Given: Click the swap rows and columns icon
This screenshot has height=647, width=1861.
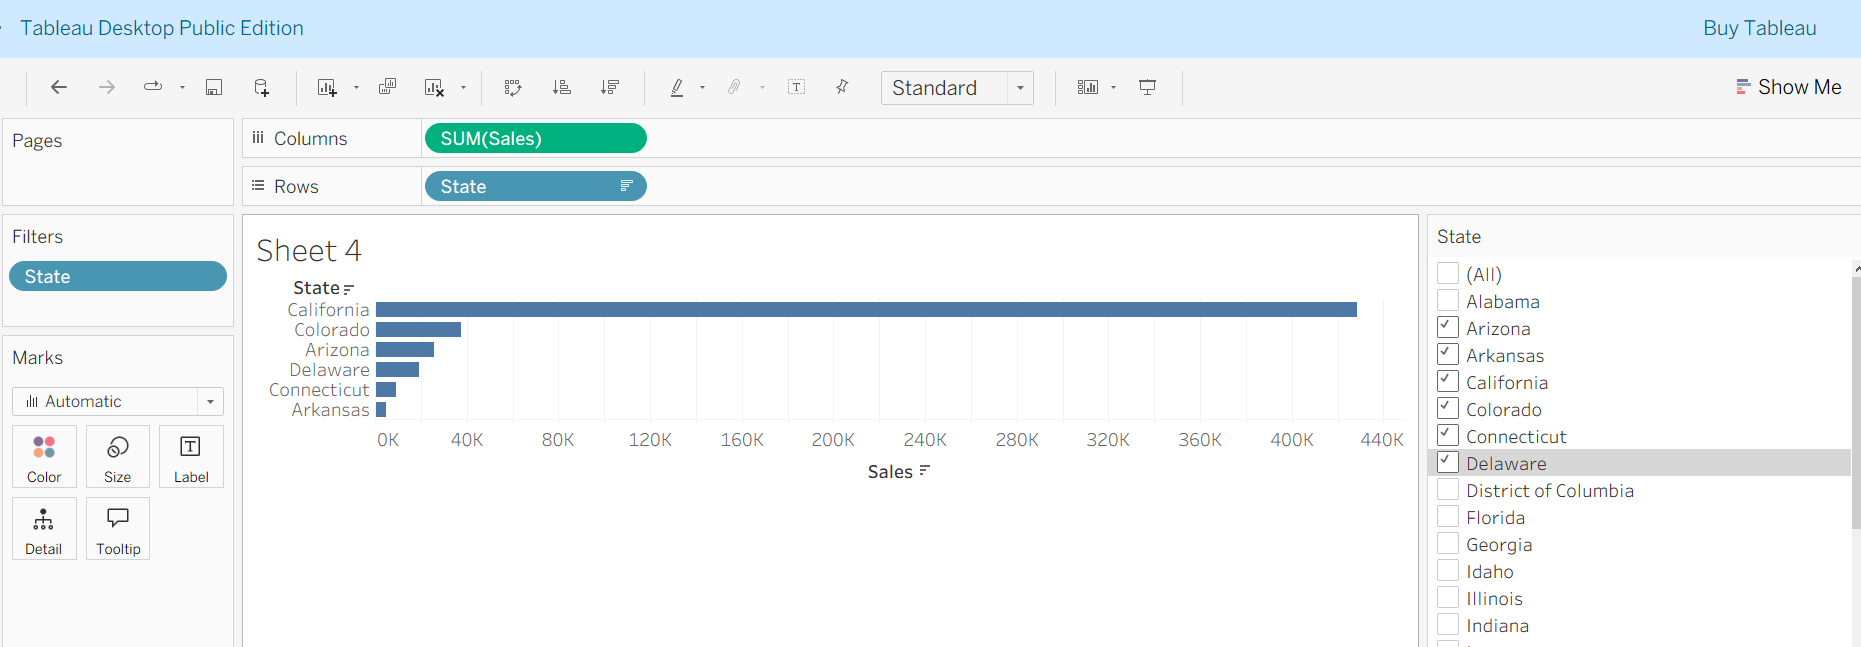Looking at the screenshot, I should [x=513, y=87].
